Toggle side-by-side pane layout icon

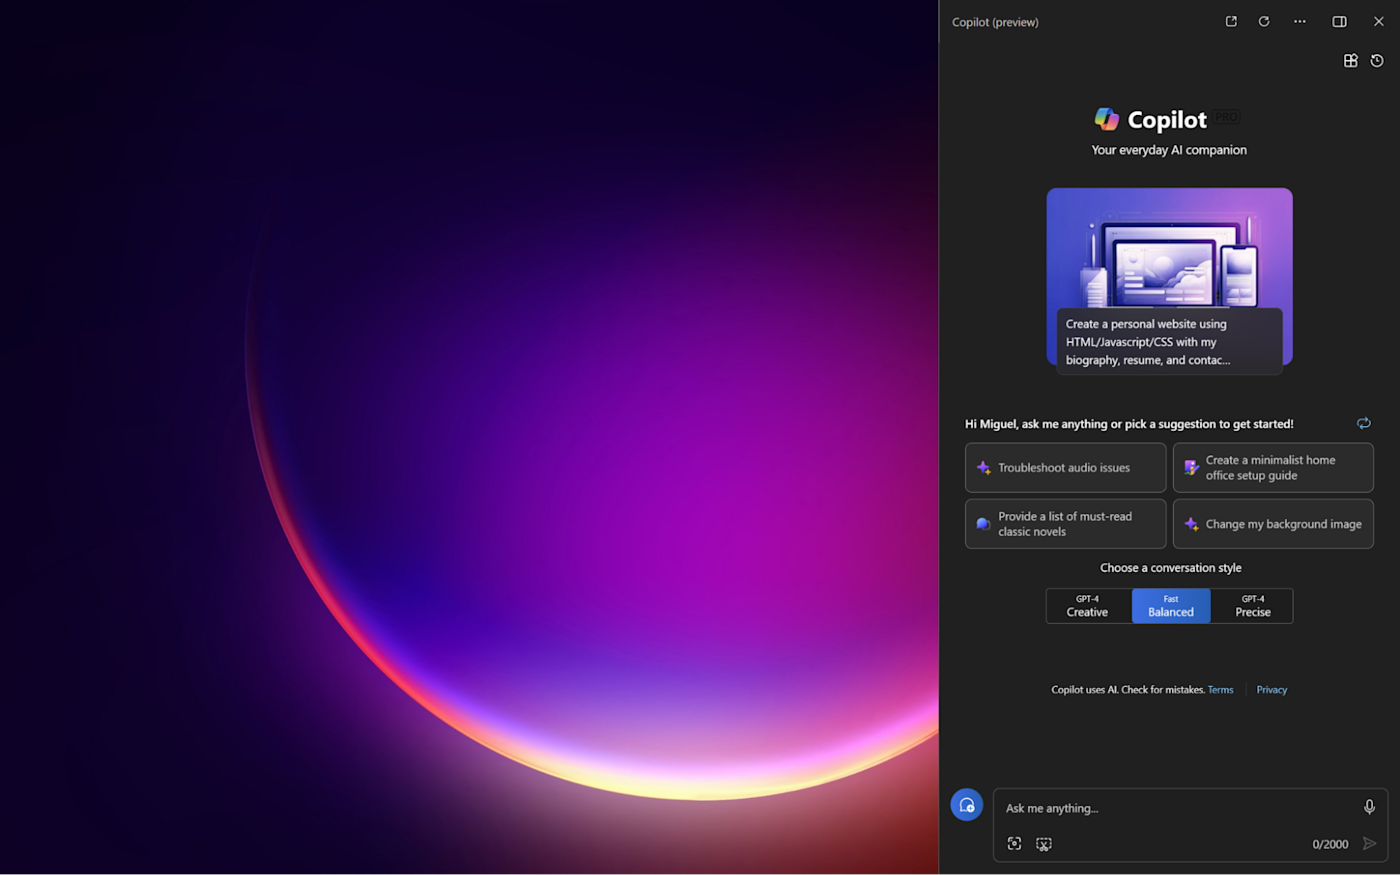(x=1339, y=21)
